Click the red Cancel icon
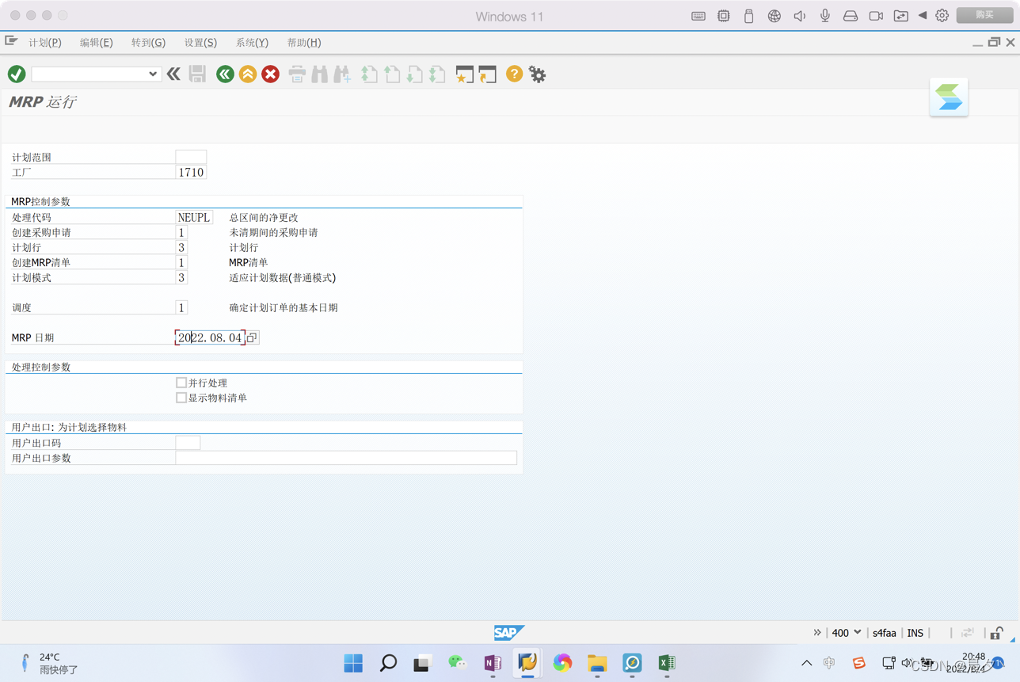Image resolution: width=1020 pixels, height=682 pixels. tap(270, 74)
